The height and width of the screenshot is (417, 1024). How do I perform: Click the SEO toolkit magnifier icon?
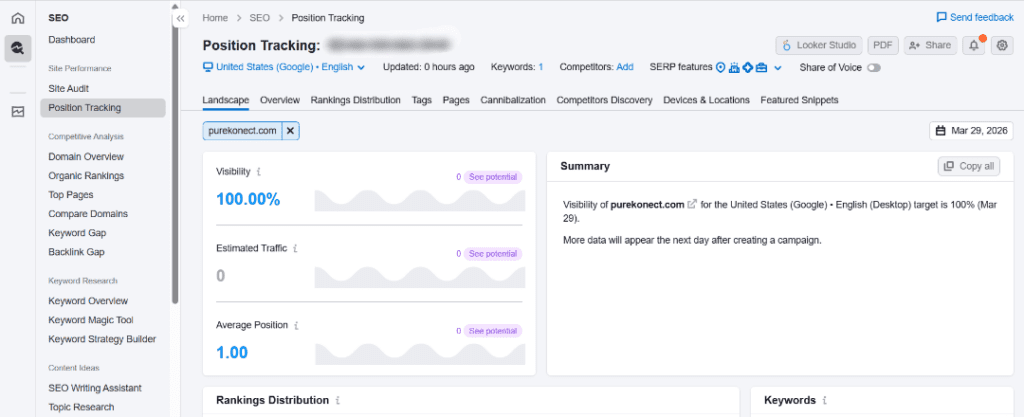17,48
